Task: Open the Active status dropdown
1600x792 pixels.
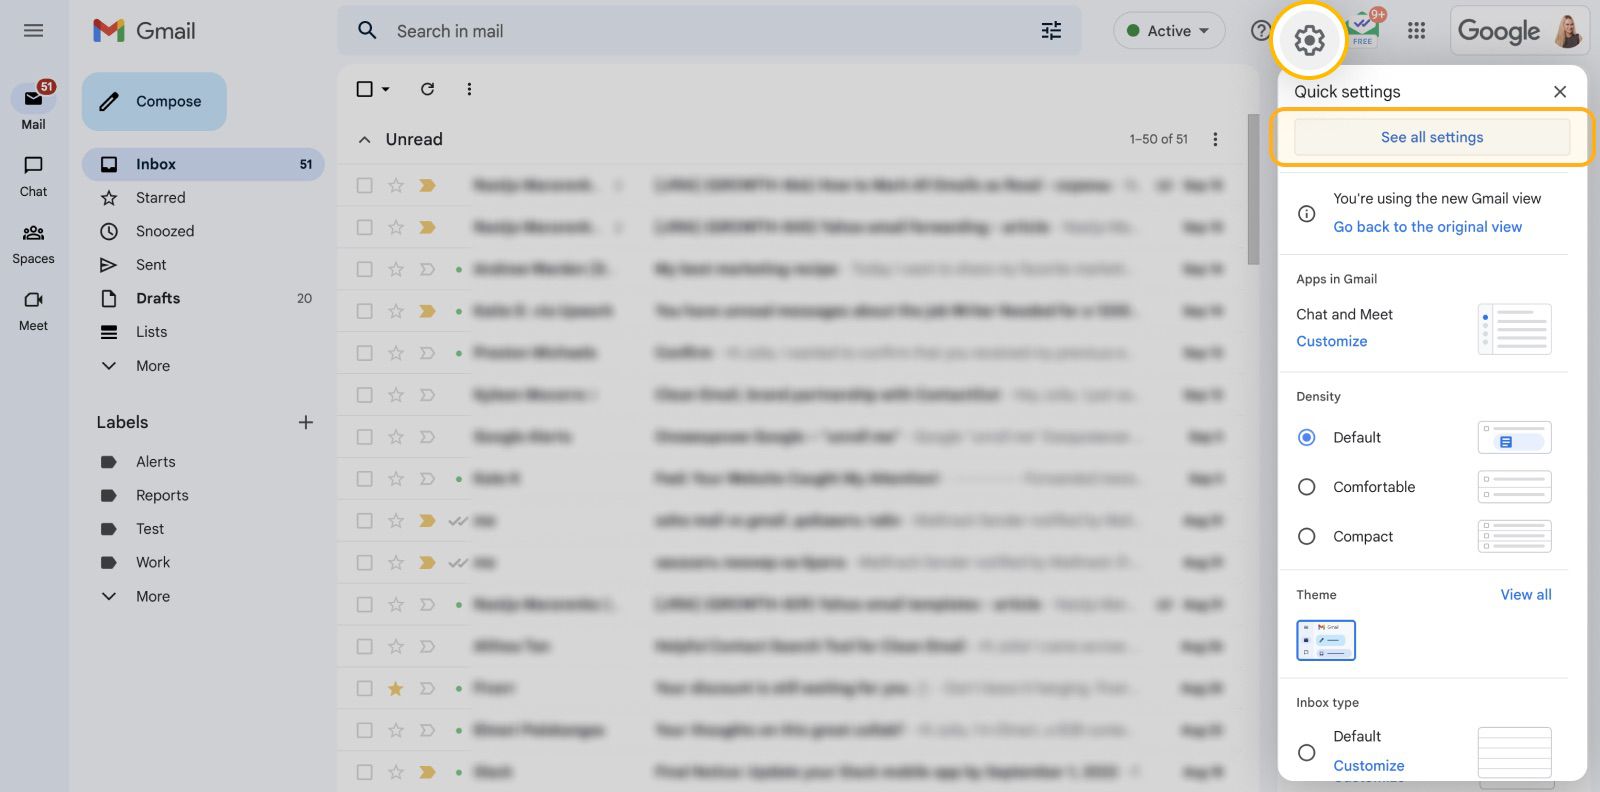Action: pos(1168,31)
